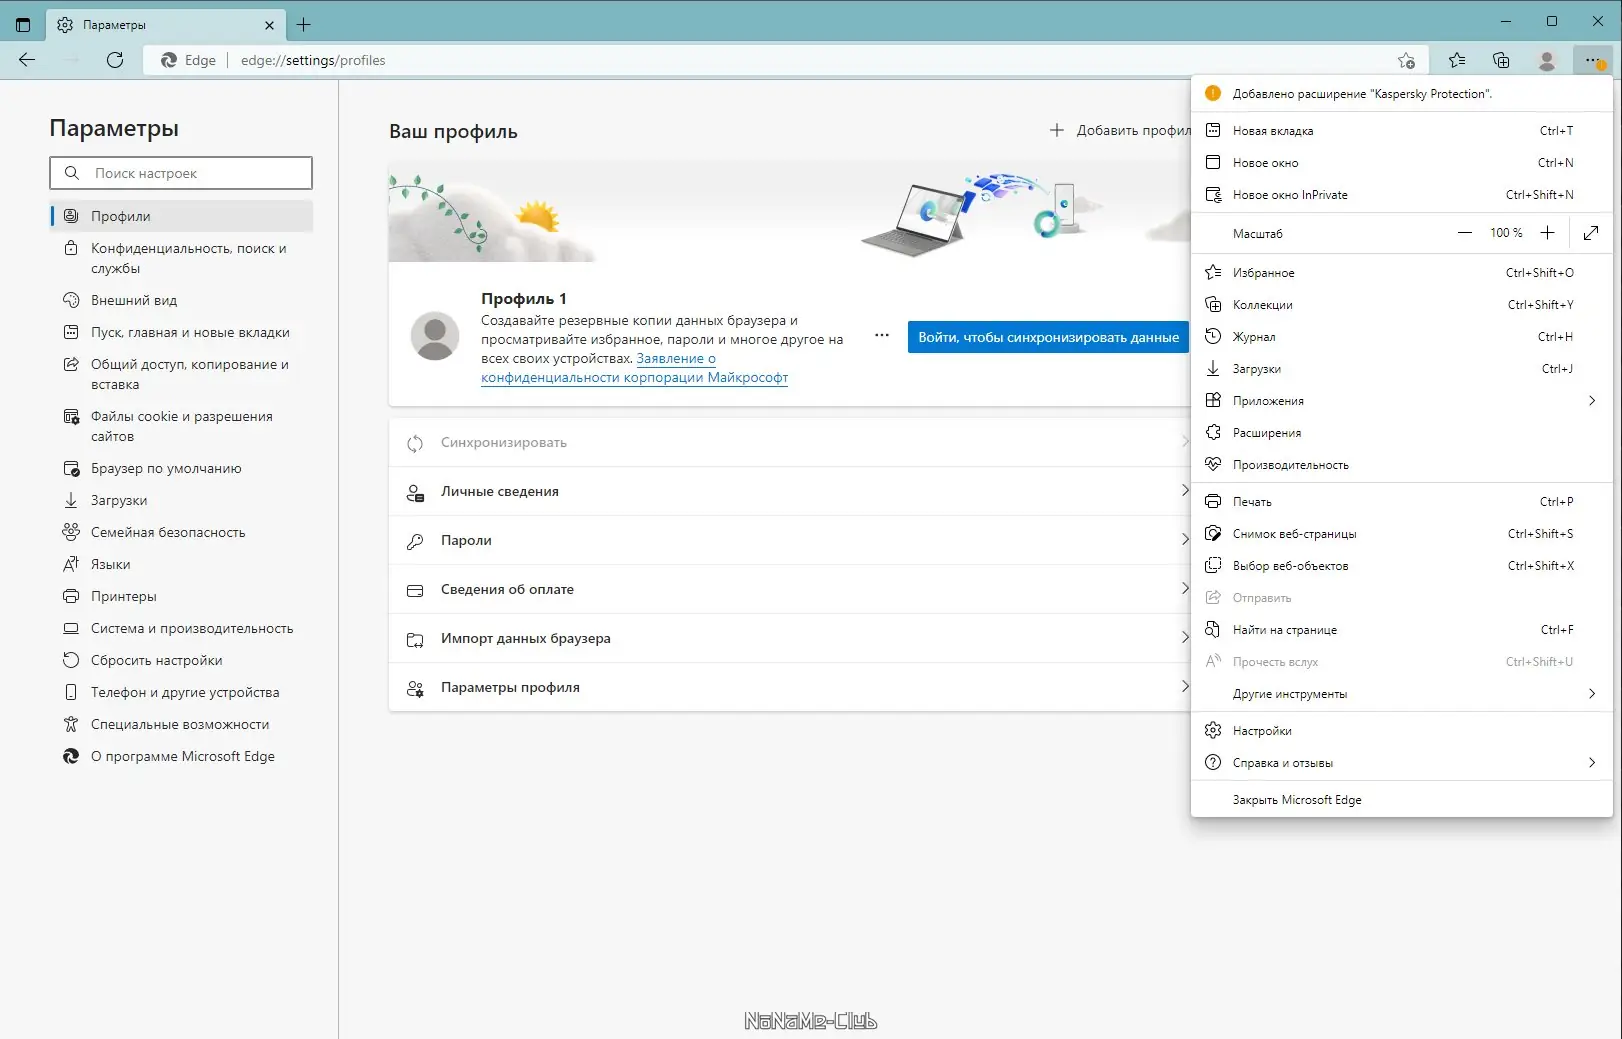Expand the Параметры профиля row
1622x1039 pixels.
coord(790,687)
